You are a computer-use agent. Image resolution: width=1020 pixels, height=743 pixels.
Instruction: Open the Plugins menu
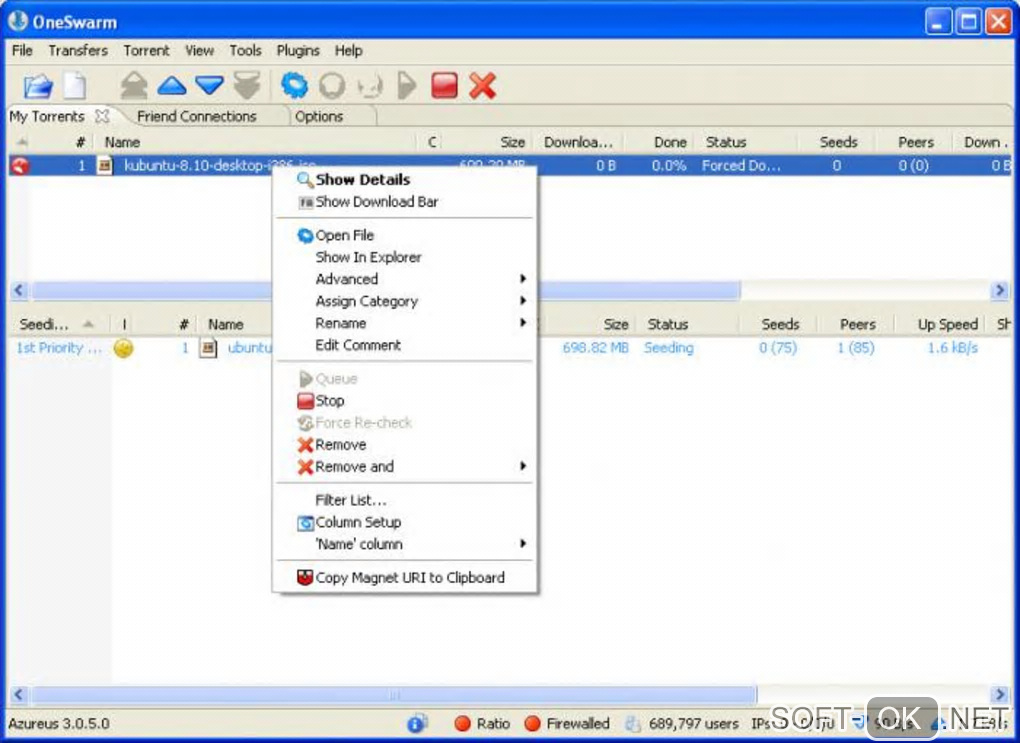tap(298, 51)
